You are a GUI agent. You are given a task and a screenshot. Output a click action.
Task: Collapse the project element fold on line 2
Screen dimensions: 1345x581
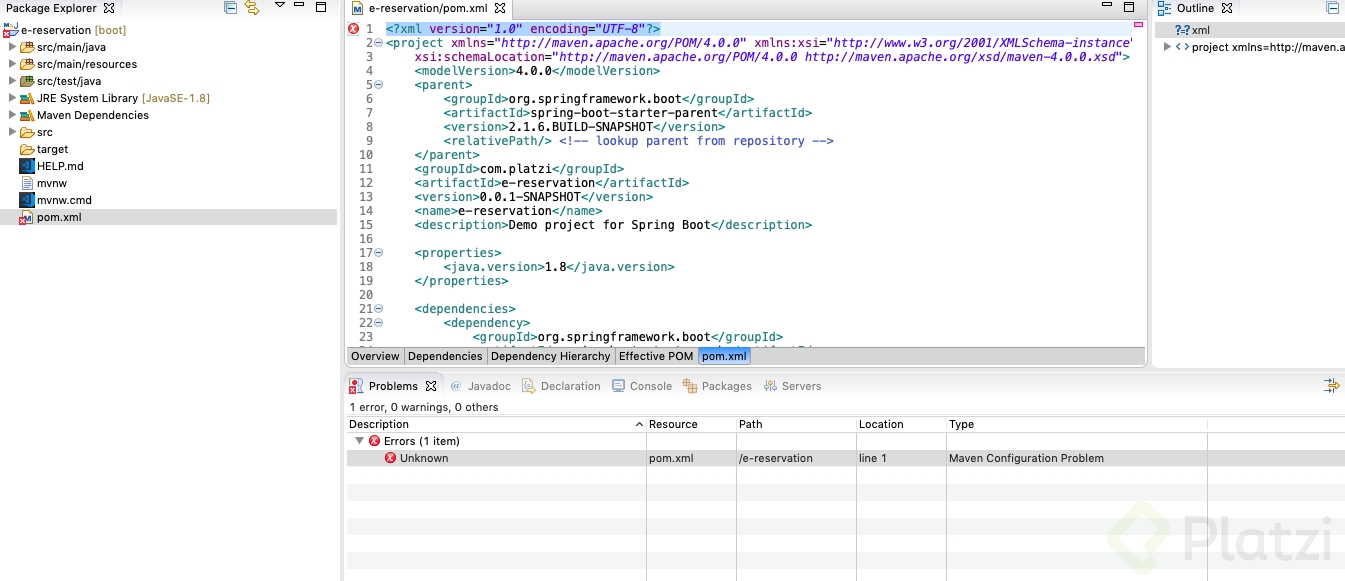point(379,43)
